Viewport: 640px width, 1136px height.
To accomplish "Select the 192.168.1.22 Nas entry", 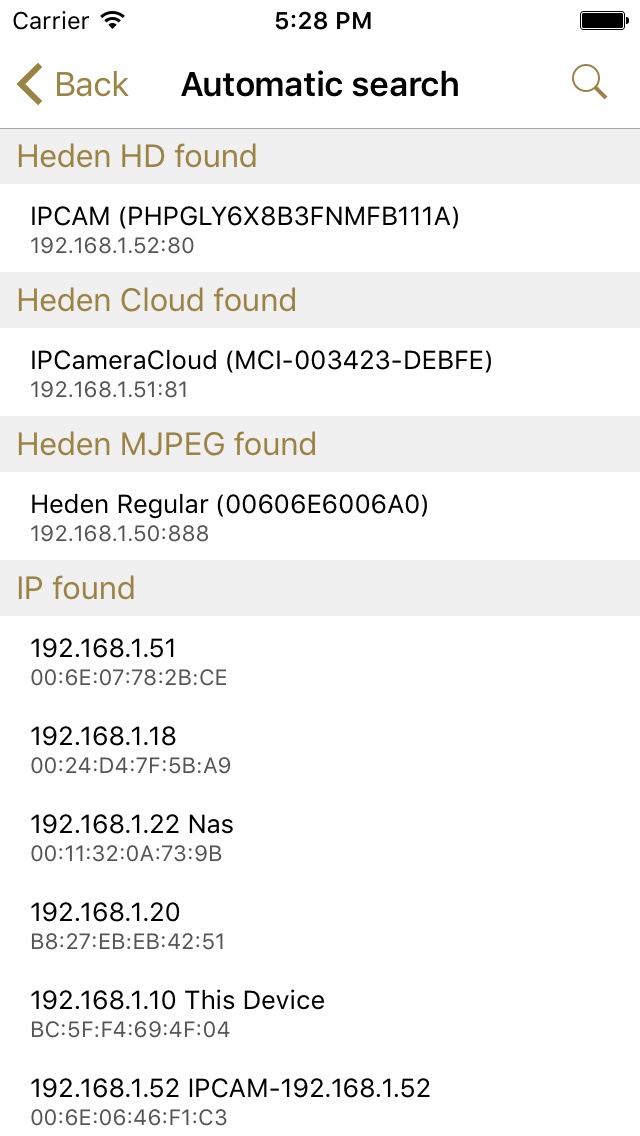I will pyautogui.click(x=320, y=836).
